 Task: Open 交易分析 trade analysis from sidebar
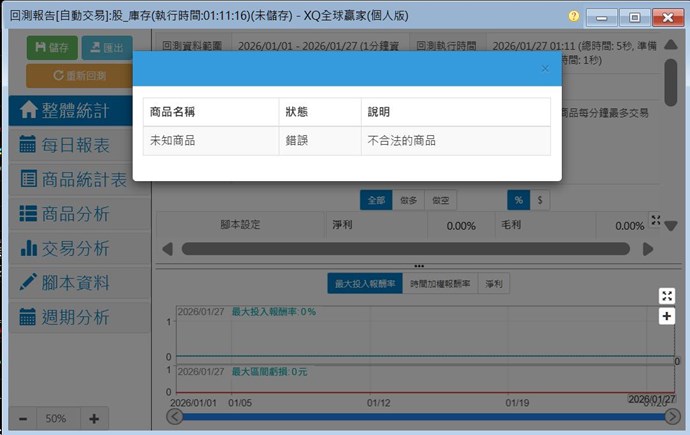tap(78, 248)
